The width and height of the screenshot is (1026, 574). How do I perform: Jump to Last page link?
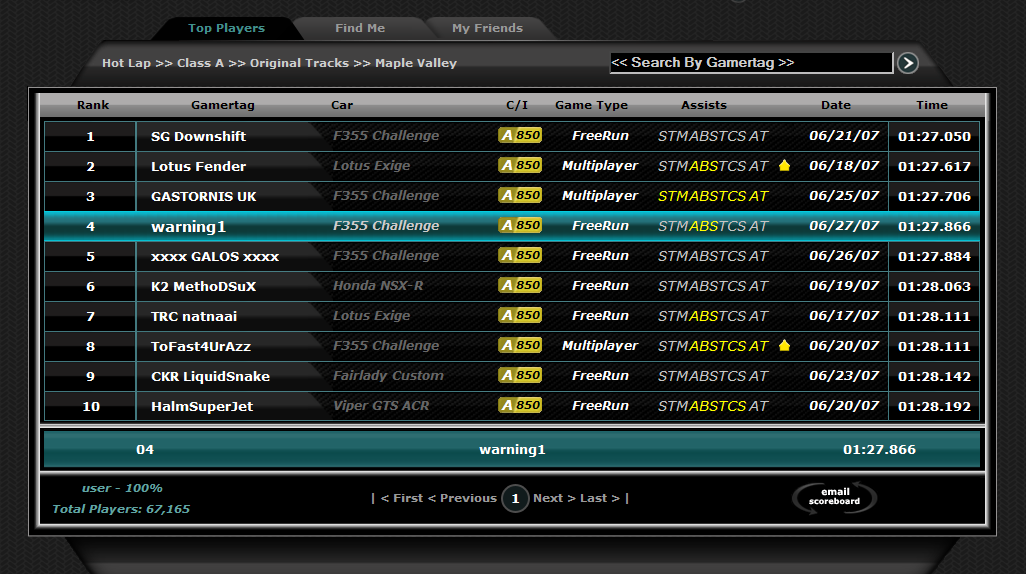[600, 498]
